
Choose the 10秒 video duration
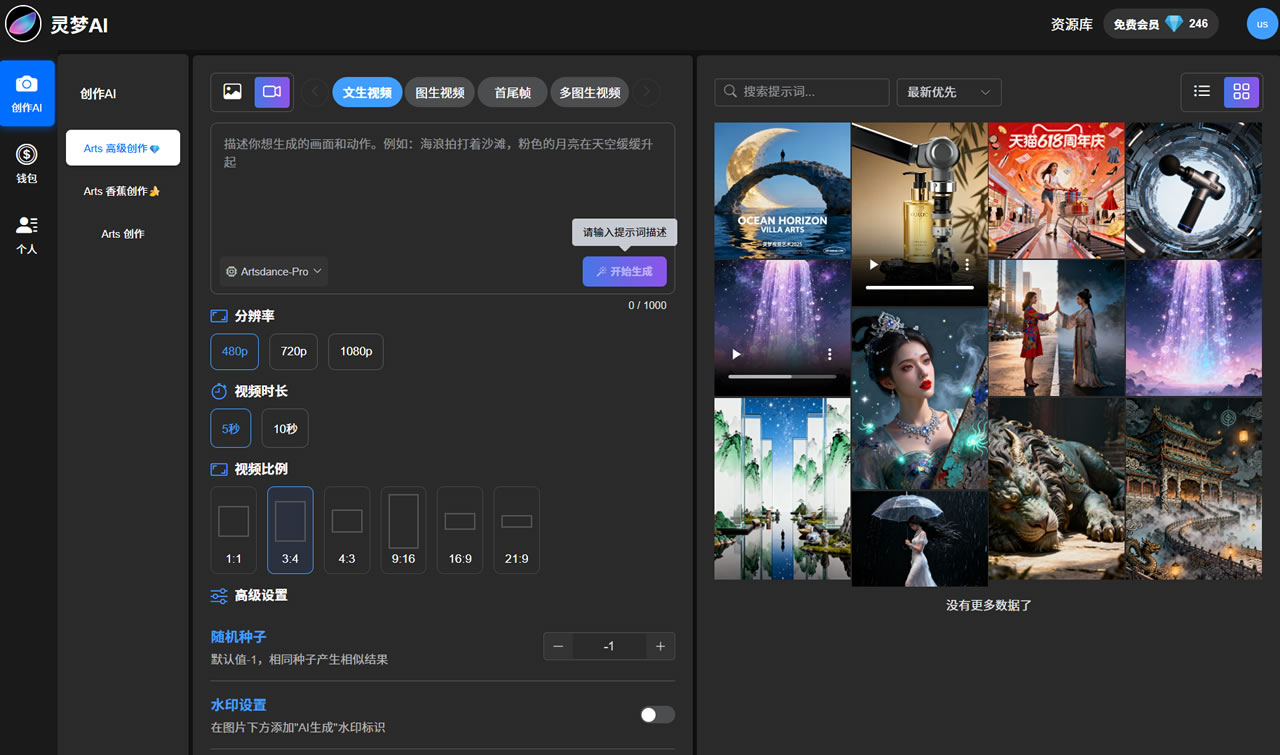coord(285,429)
